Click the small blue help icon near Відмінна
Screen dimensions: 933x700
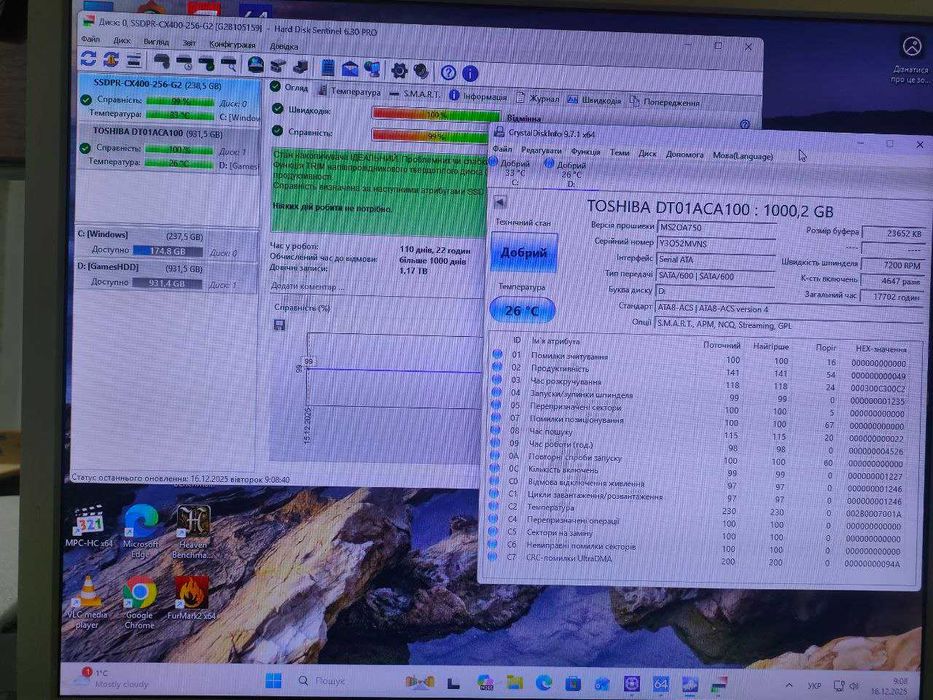(744, 124)
